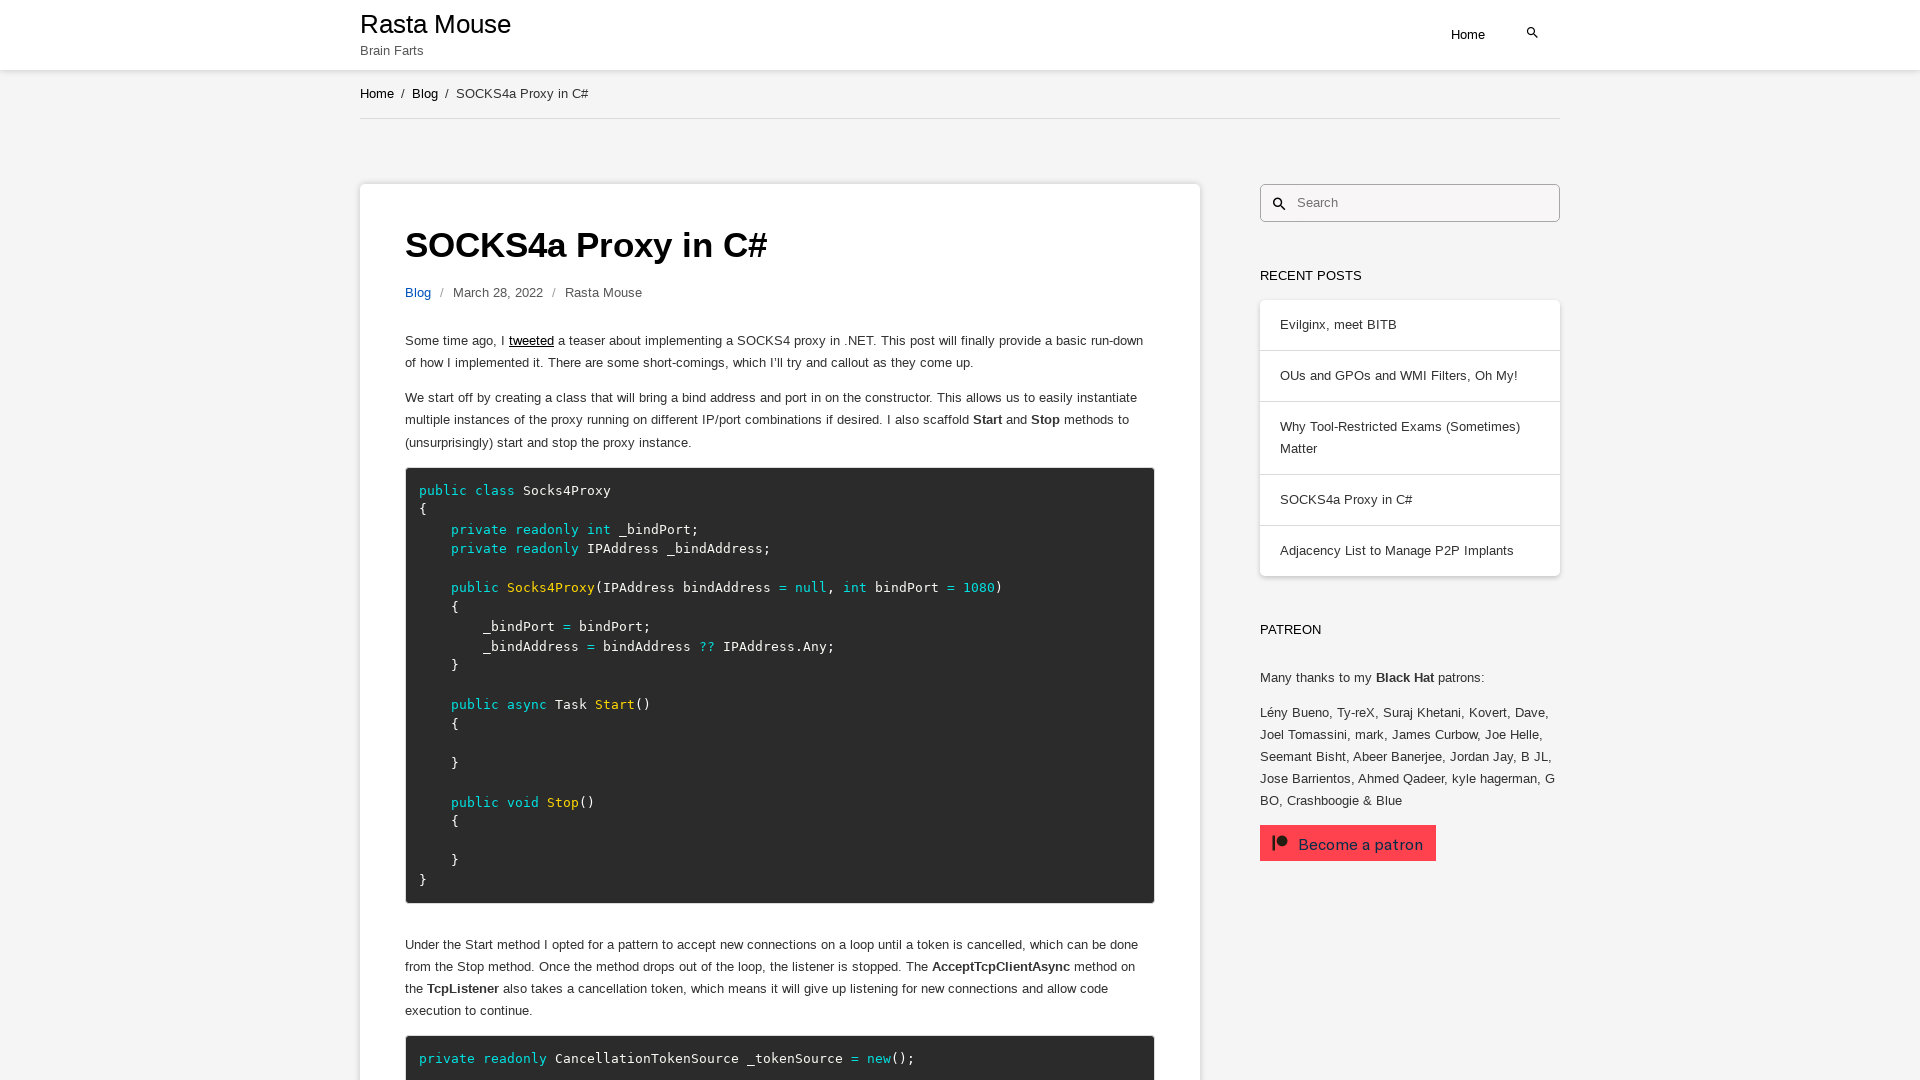This screenshot has height=1080, width=1920.
Task: Click the 'Brain Farts' site tagline
Action: pos(391,51)
